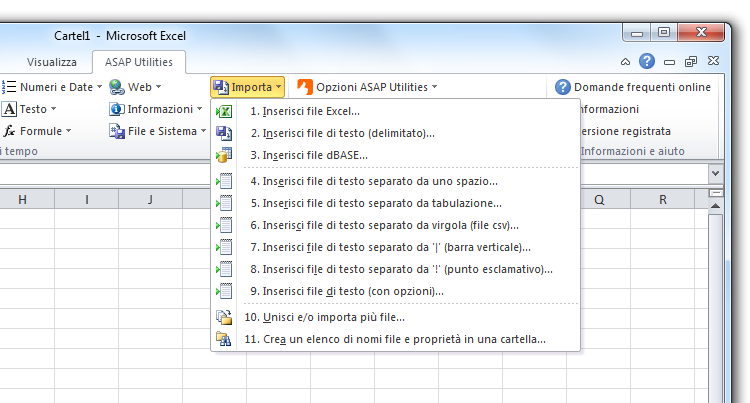Choose Unisci e/o importa più file
750x403 pixels.
[396, 317]
